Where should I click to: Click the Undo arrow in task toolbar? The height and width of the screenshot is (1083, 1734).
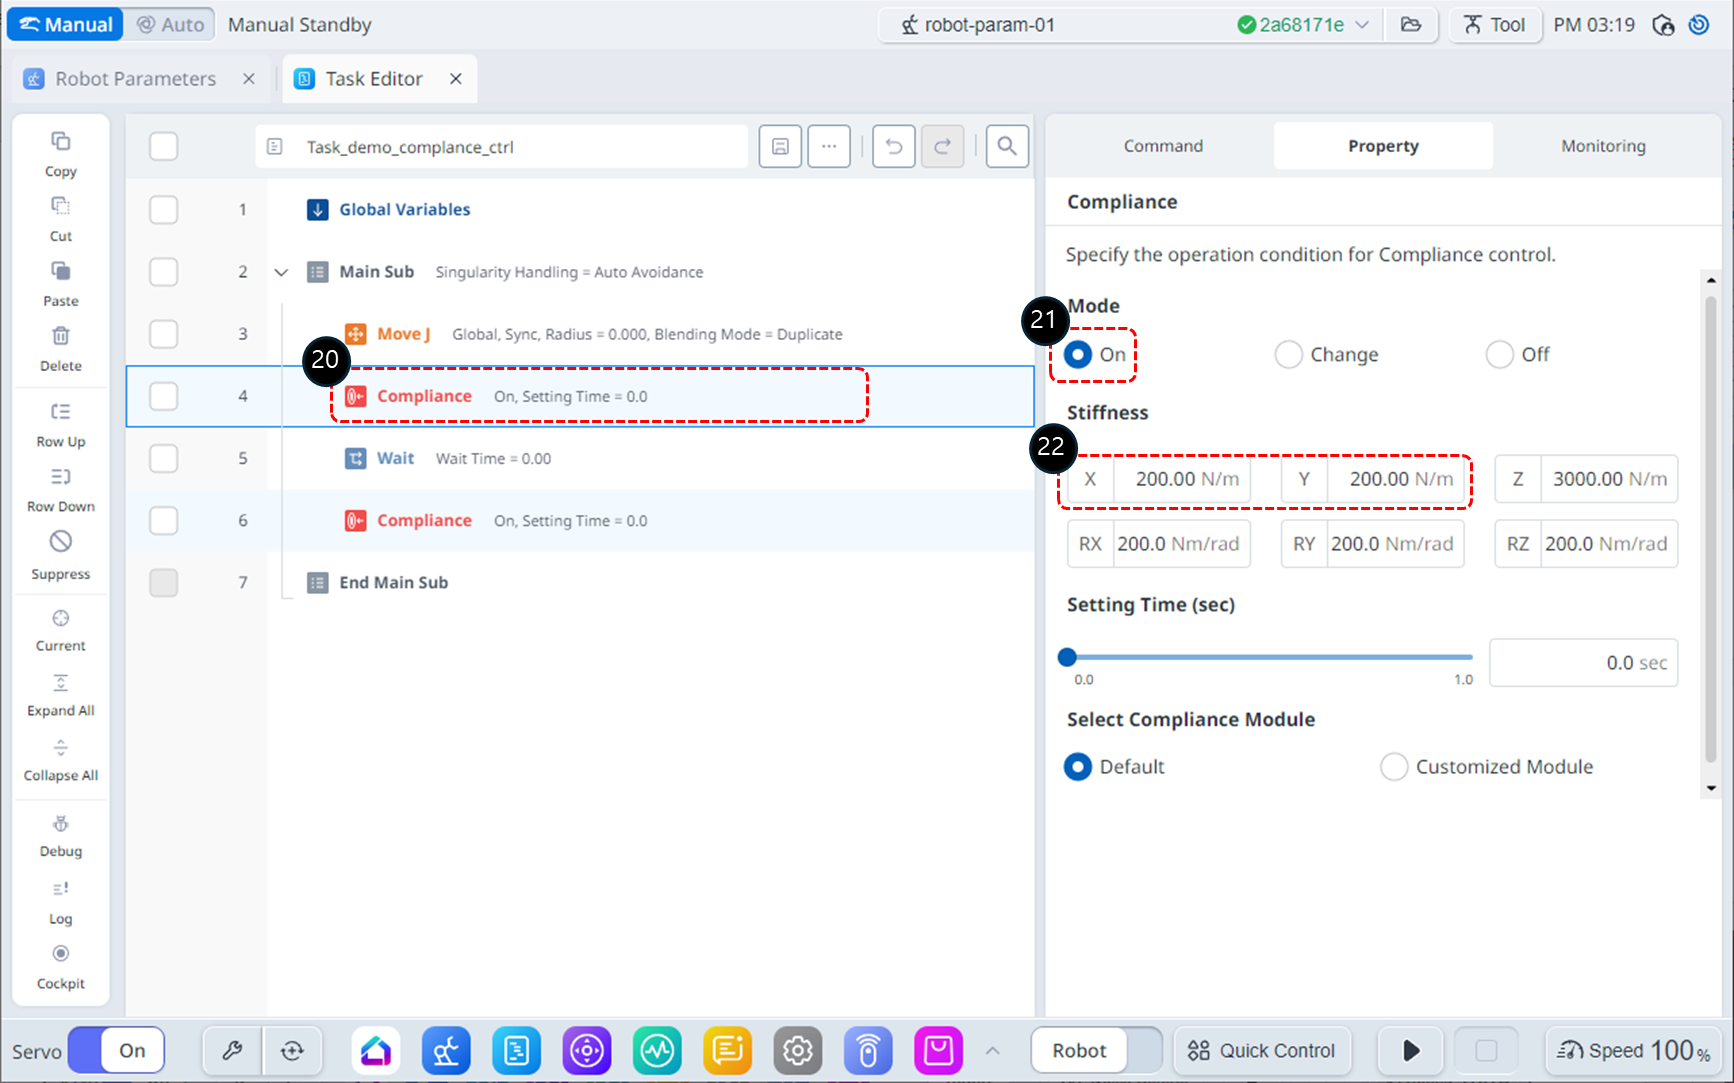pyautogui.click(x=893, y=147)
